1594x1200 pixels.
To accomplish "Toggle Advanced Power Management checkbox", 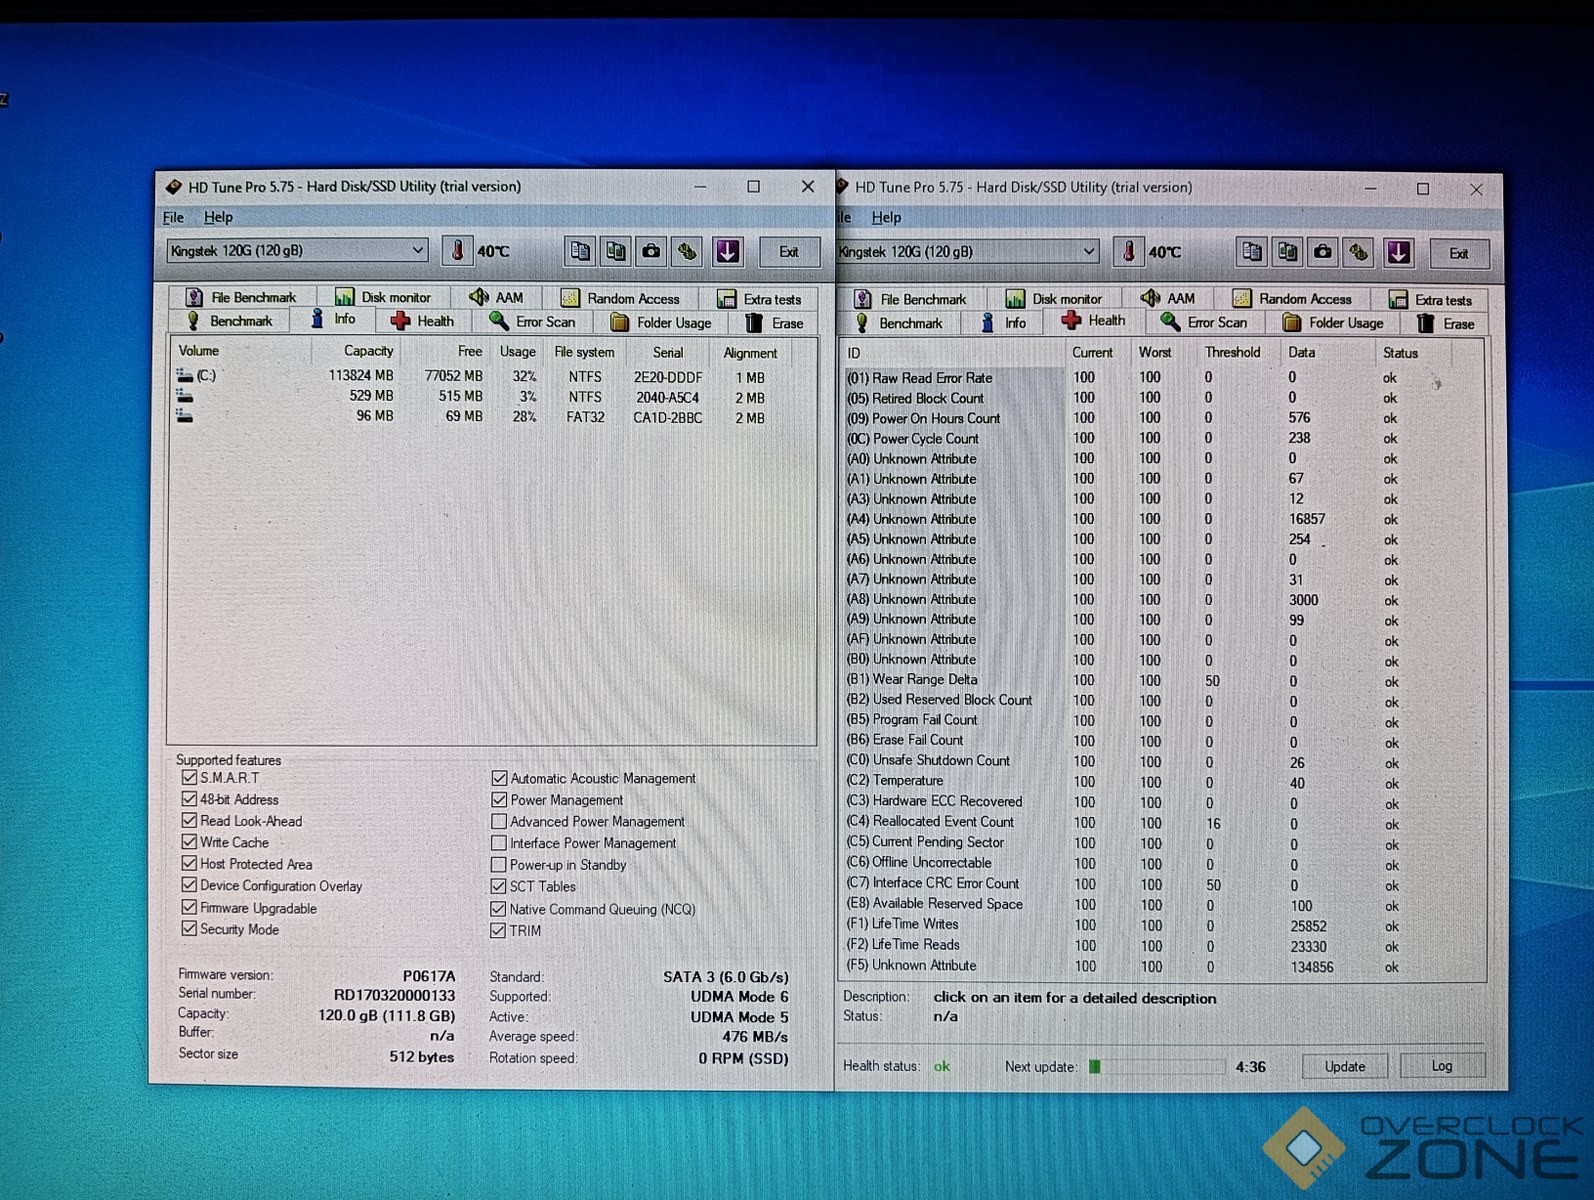I will (499, 821).
